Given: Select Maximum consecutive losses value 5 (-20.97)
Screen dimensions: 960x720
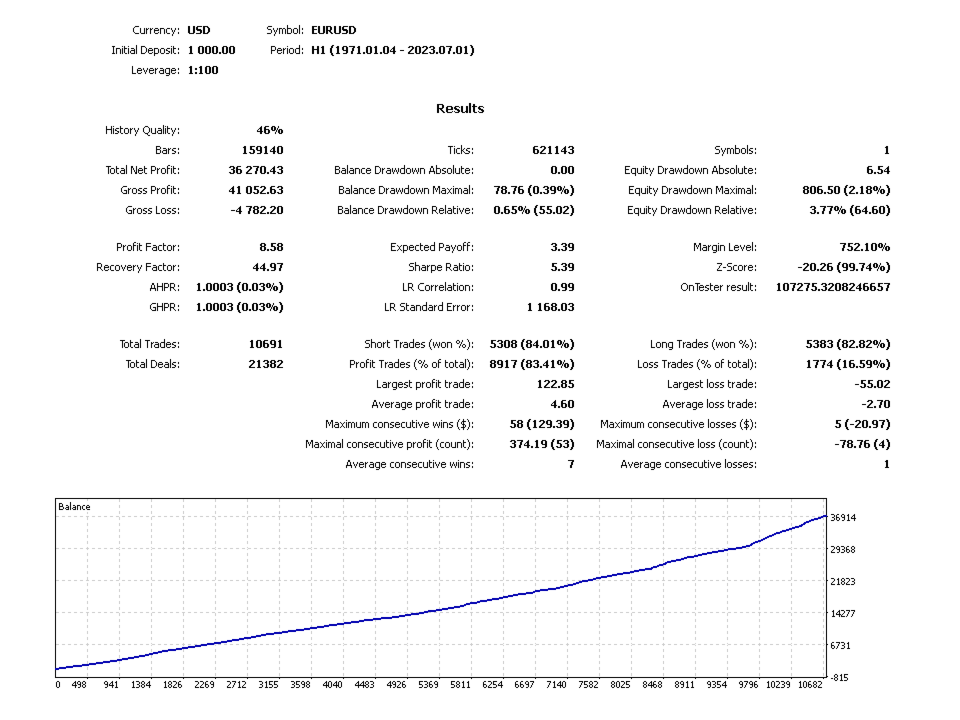Looking at the screenshot, I should point(862,424).
